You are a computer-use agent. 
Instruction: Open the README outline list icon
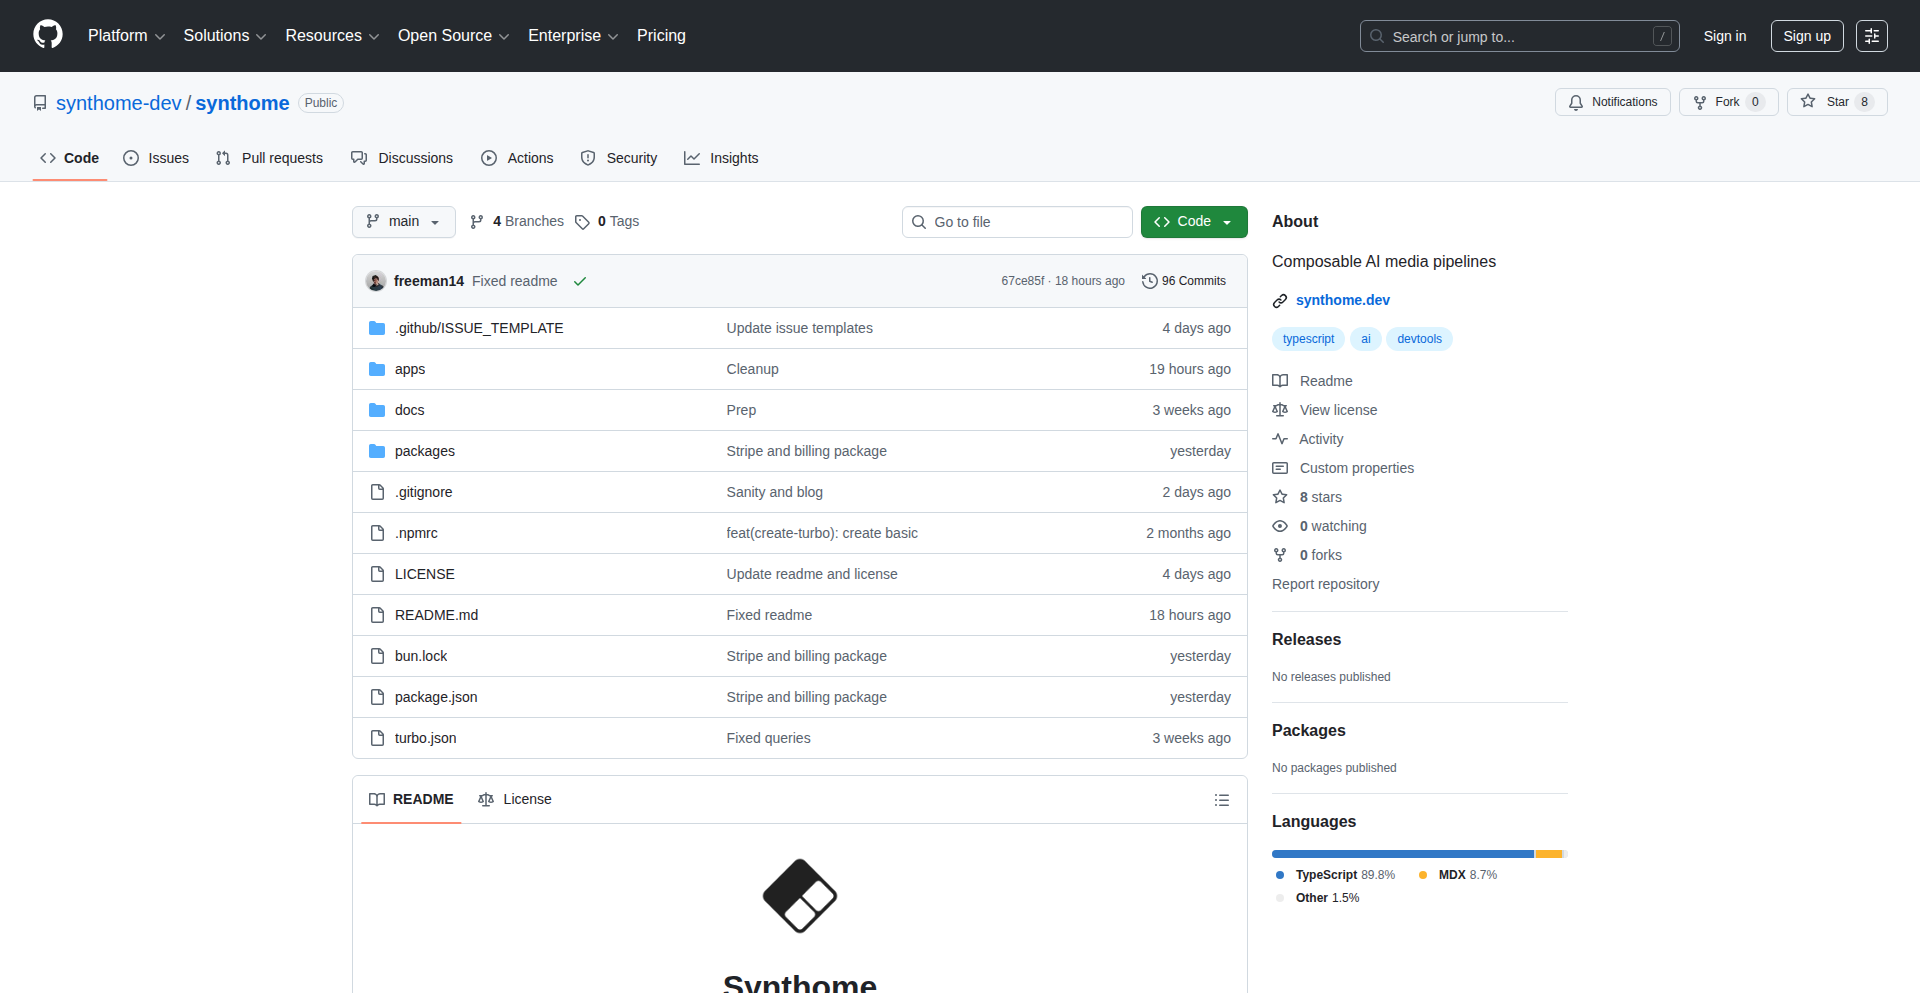[x=1221, y=800]
